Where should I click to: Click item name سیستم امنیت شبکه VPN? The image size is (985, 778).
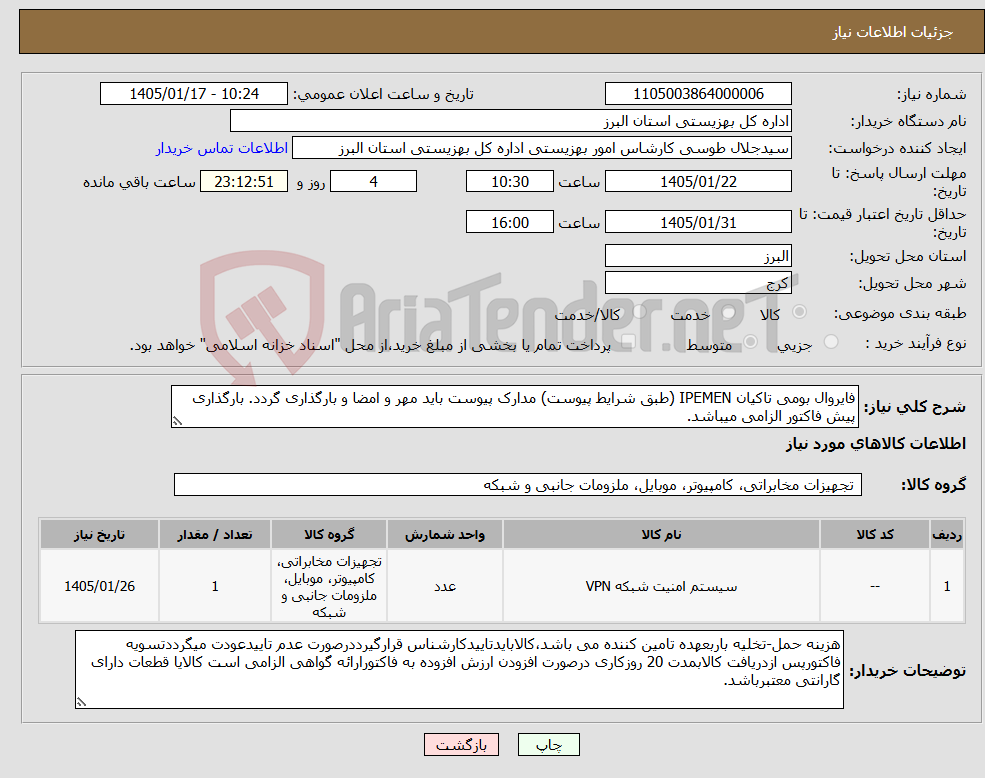pos(661,586)
